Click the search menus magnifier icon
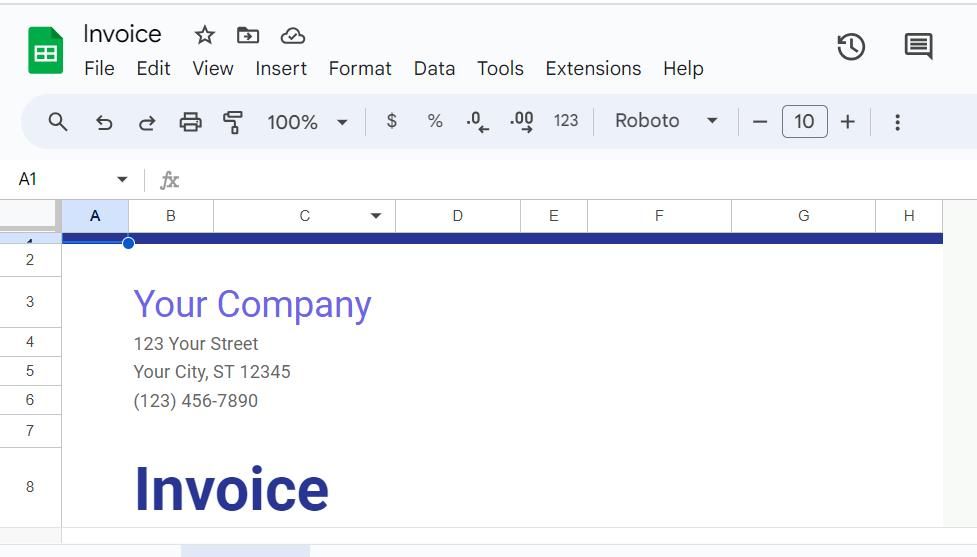Screen dimensions: 977x557 58,121
